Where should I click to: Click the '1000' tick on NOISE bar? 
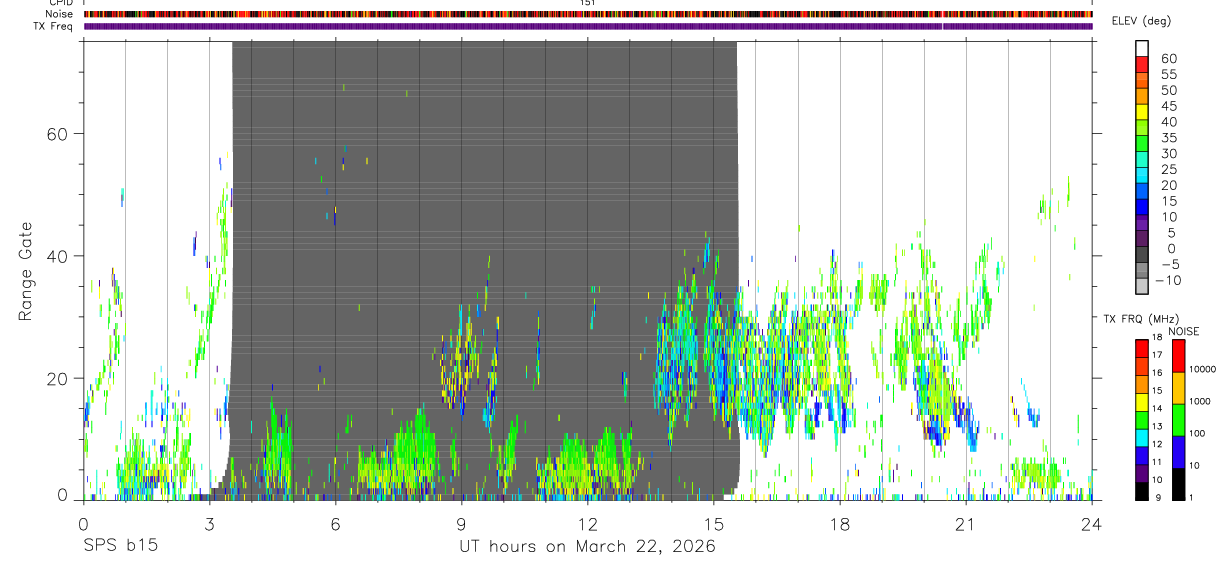tap(1200, 401)
